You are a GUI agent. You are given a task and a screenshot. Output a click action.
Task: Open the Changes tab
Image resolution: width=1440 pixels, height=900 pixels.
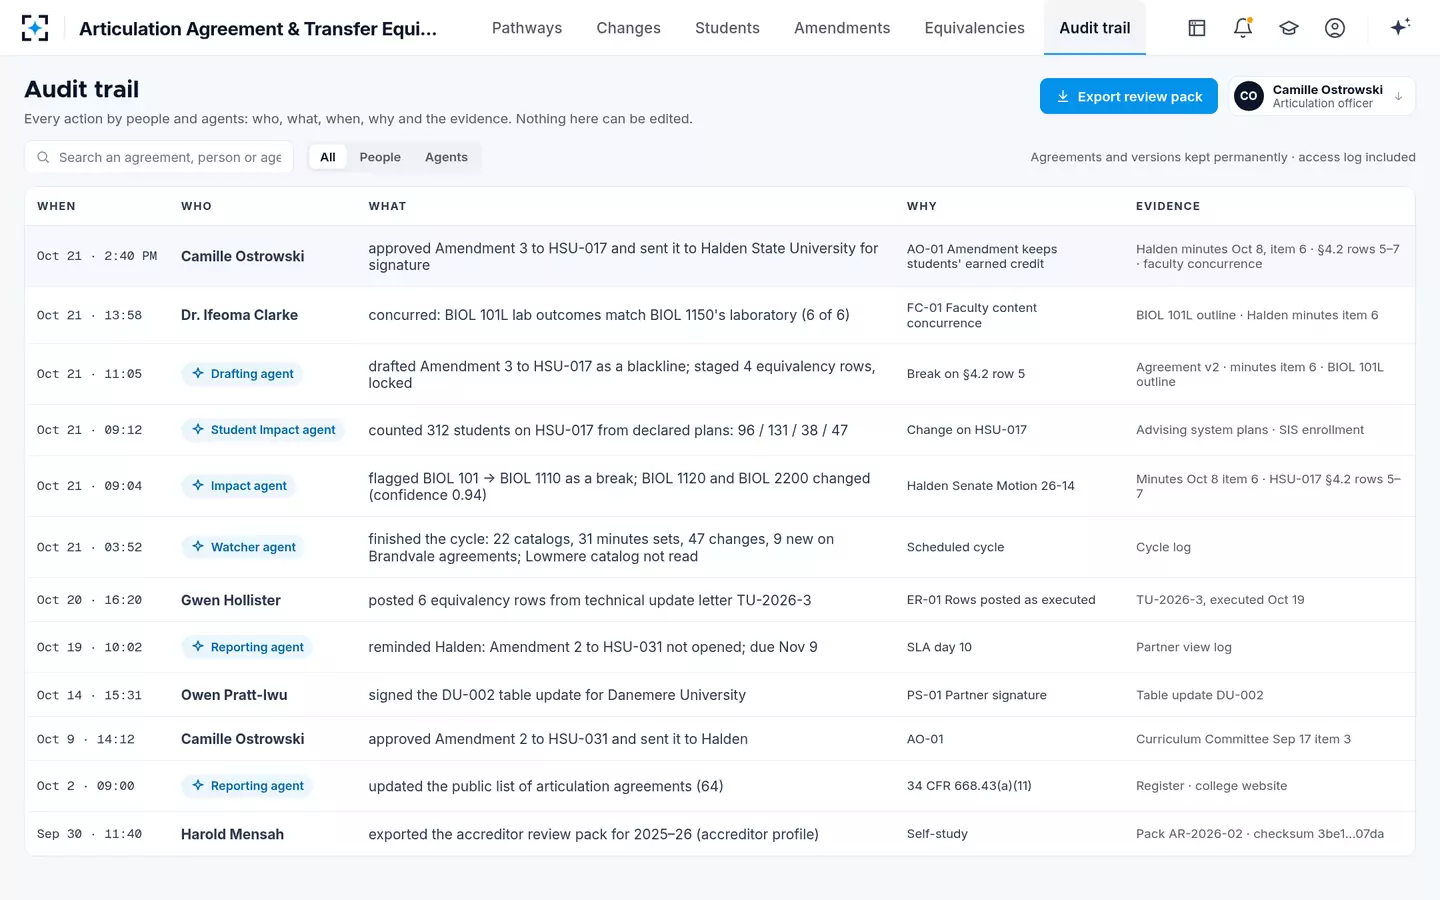click(629, 28)
